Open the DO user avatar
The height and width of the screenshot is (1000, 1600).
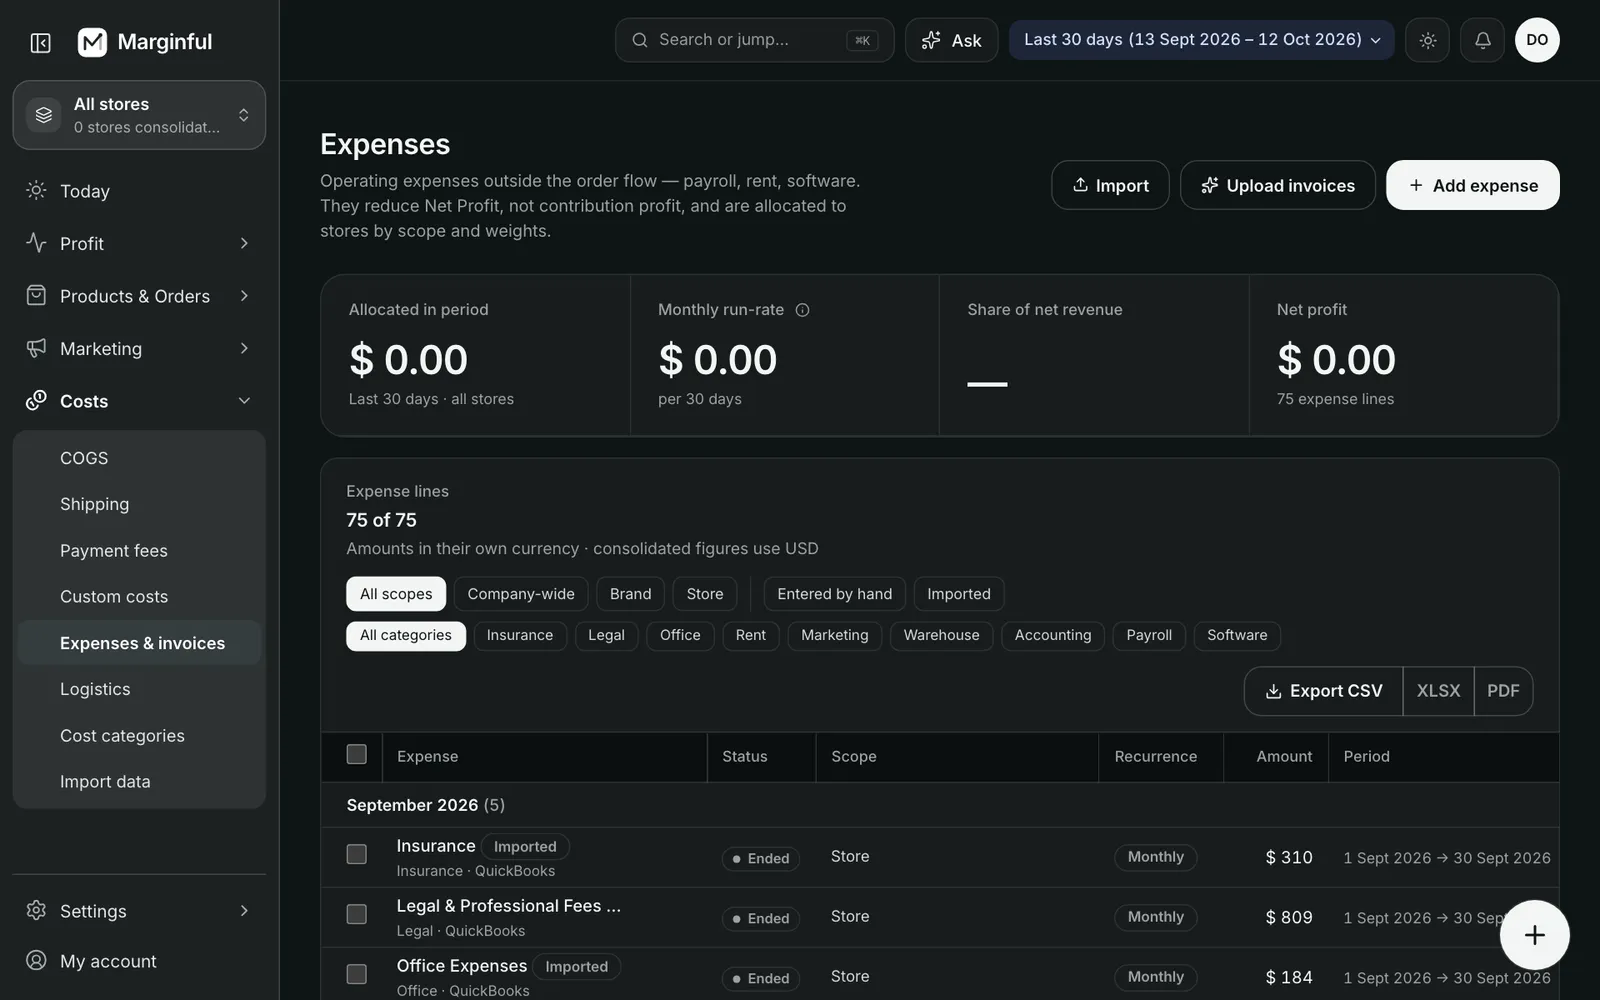tap(1537, 40)
